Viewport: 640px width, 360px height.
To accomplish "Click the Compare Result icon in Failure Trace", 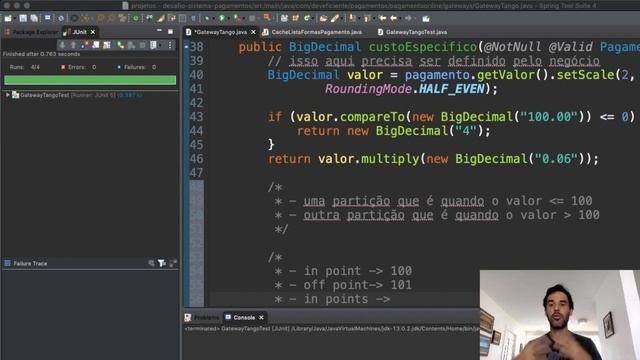I will tap(173, 263).
